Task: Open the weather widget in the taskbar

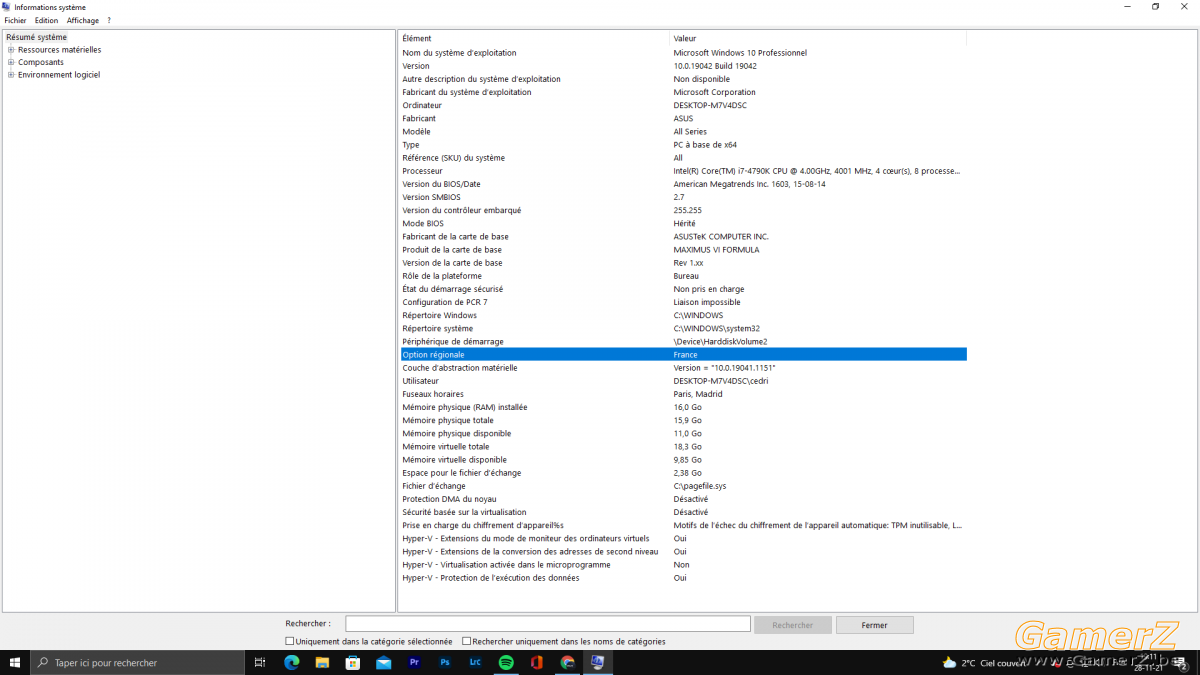Action: click(x=984, y=663)
